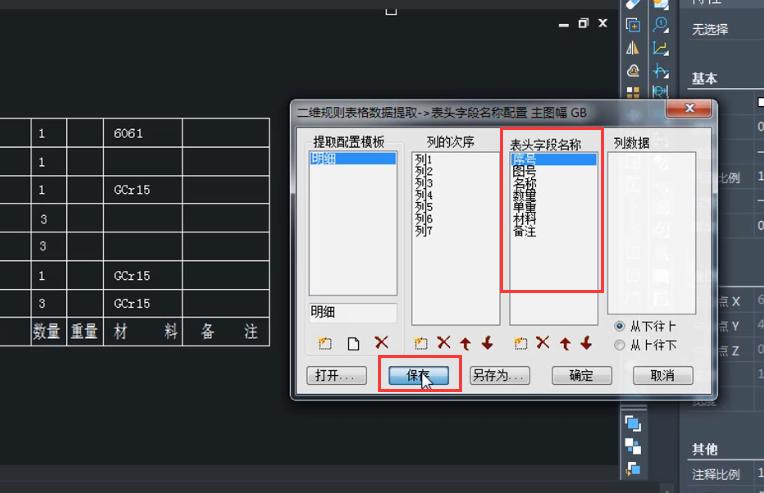Select 数量 header field name
Viewport: 764px width, 493px height.
coord(524,196)
